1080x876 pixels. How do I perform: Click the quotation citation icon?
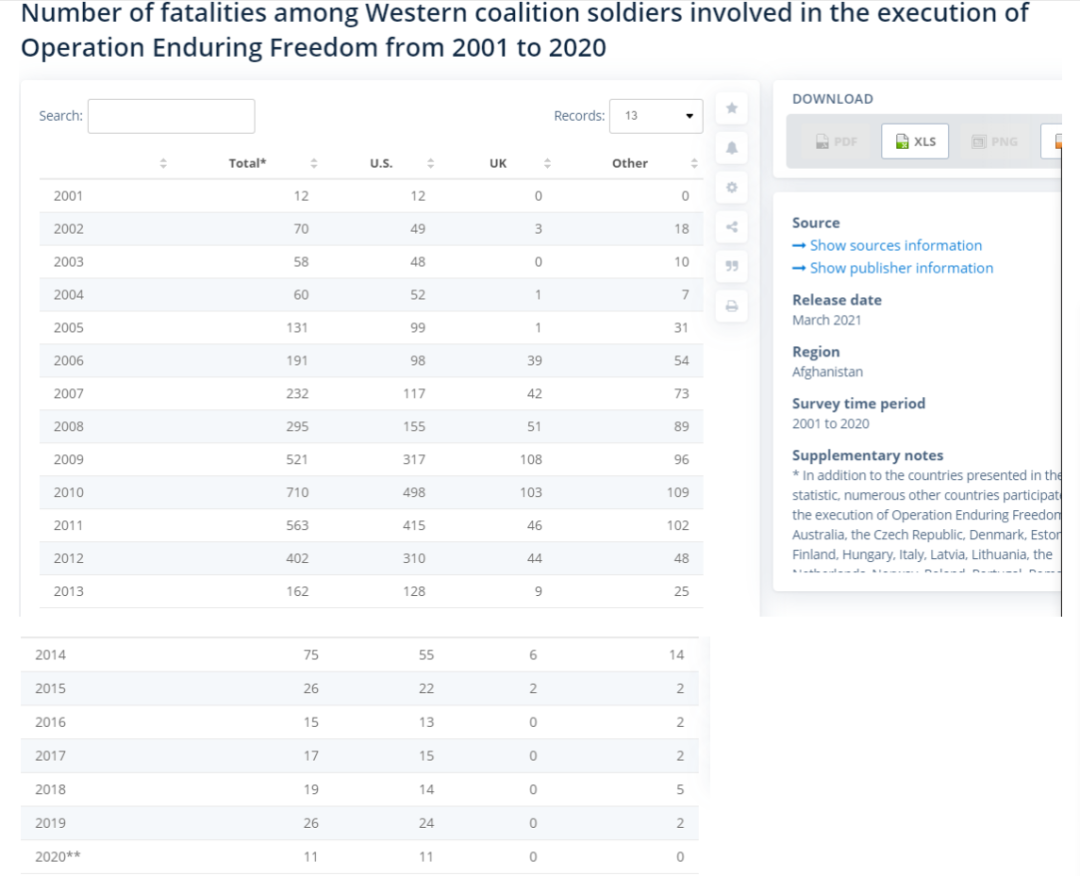point(731,267)
